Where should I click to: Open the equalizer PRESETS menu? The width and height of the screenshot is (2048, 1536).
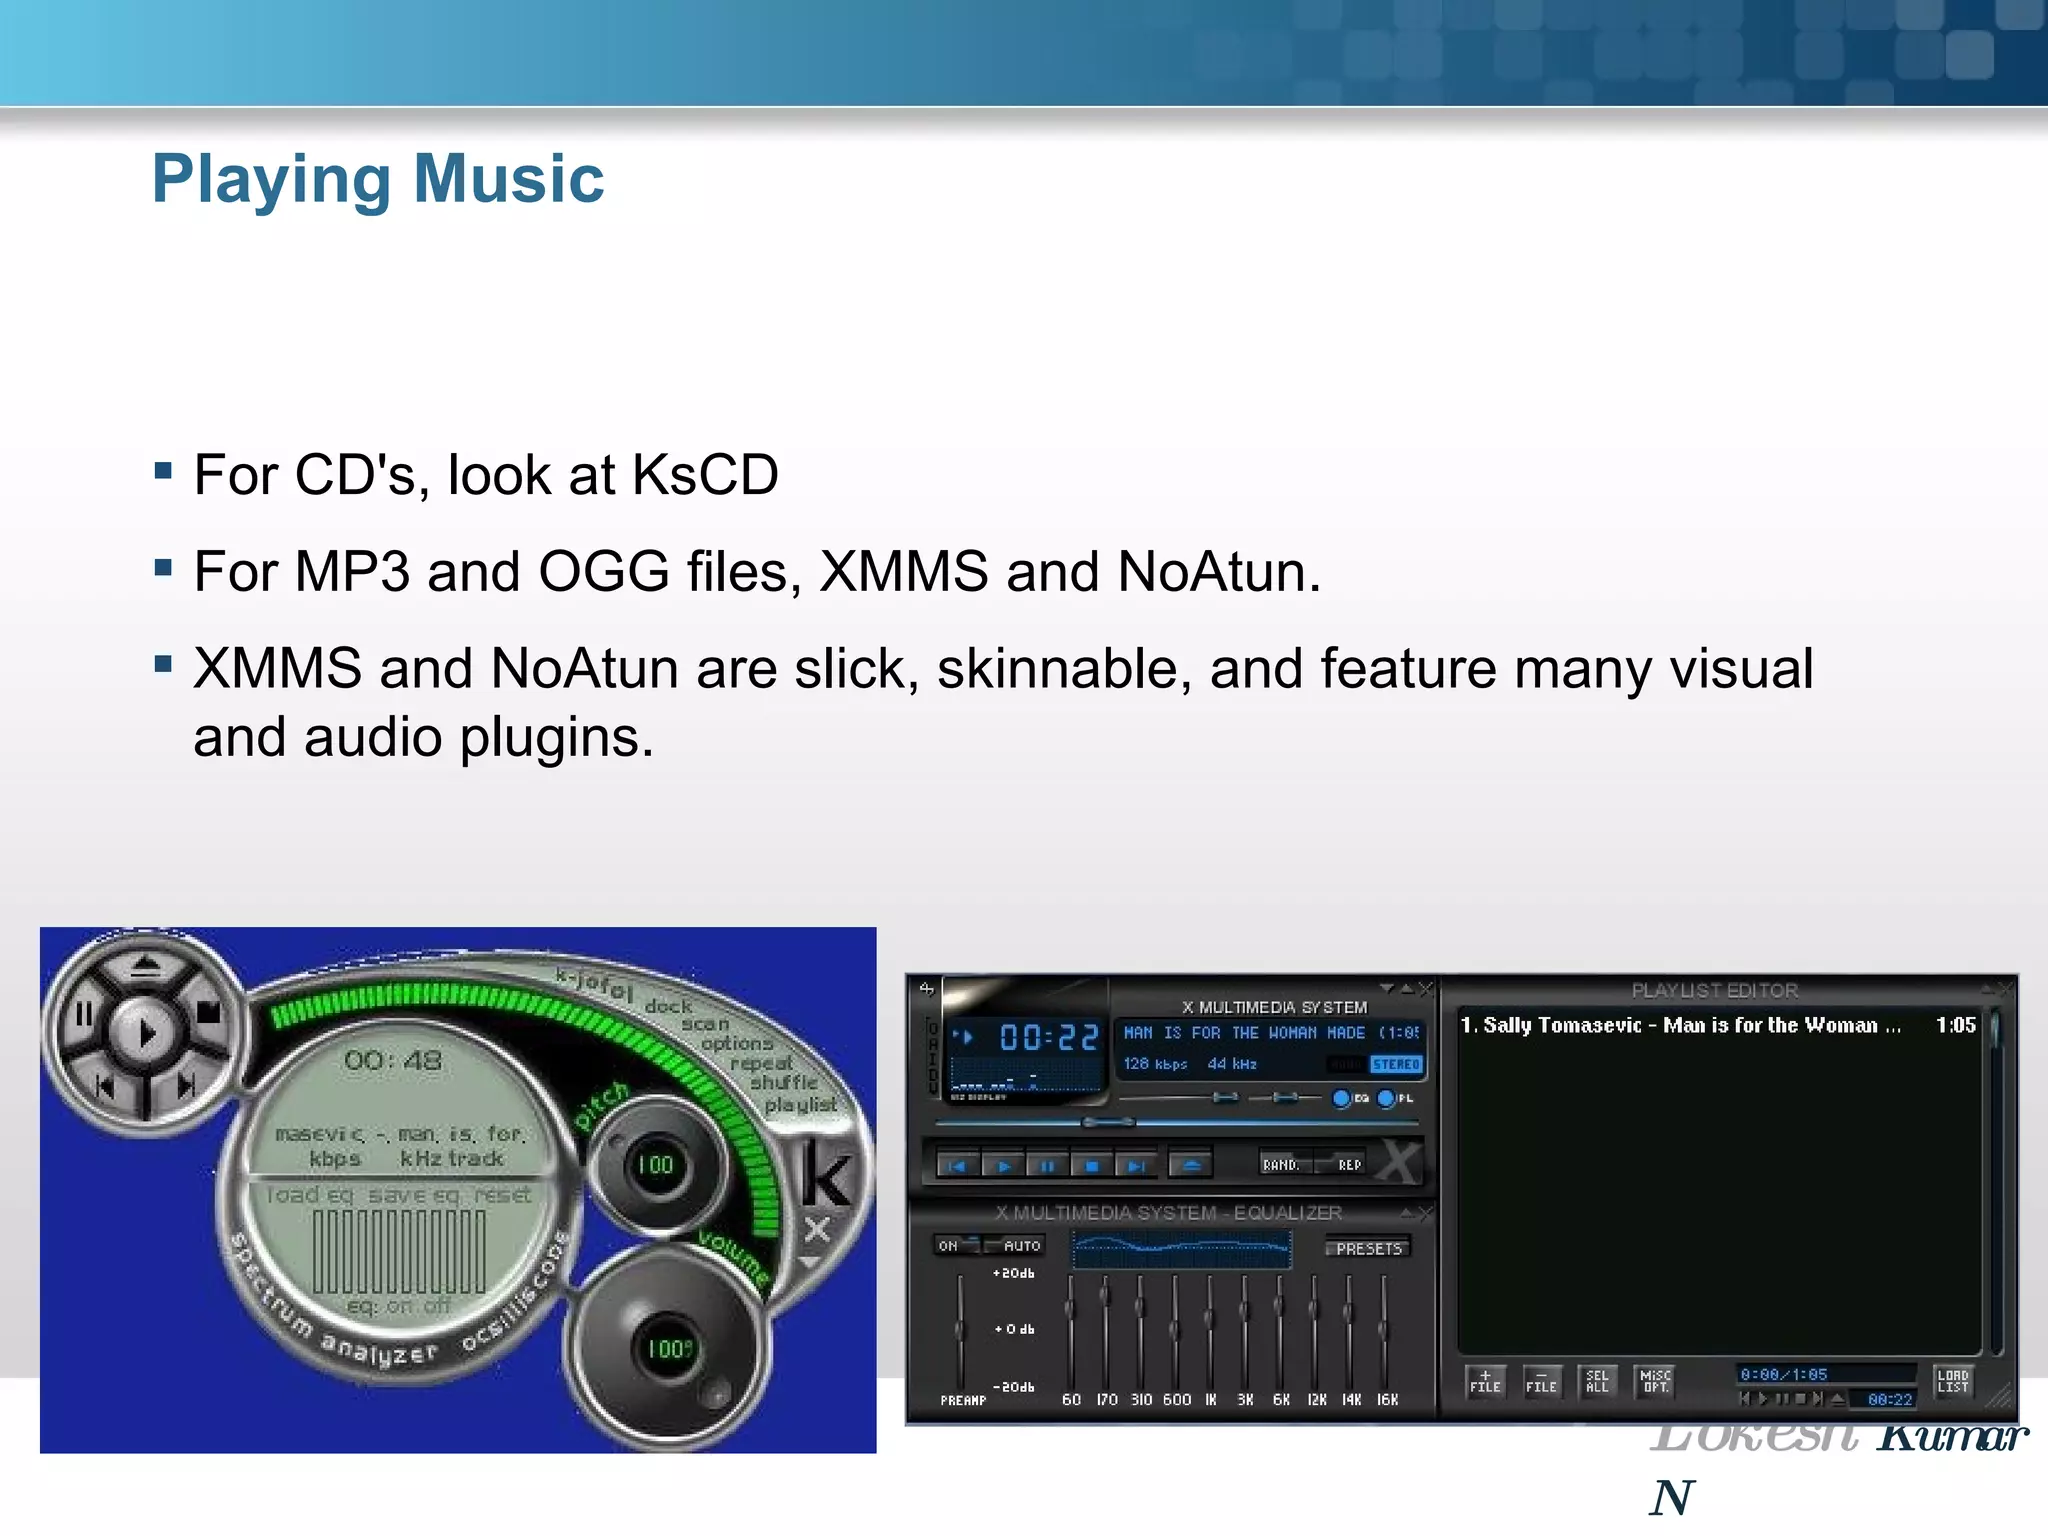click(1368, 1248)
